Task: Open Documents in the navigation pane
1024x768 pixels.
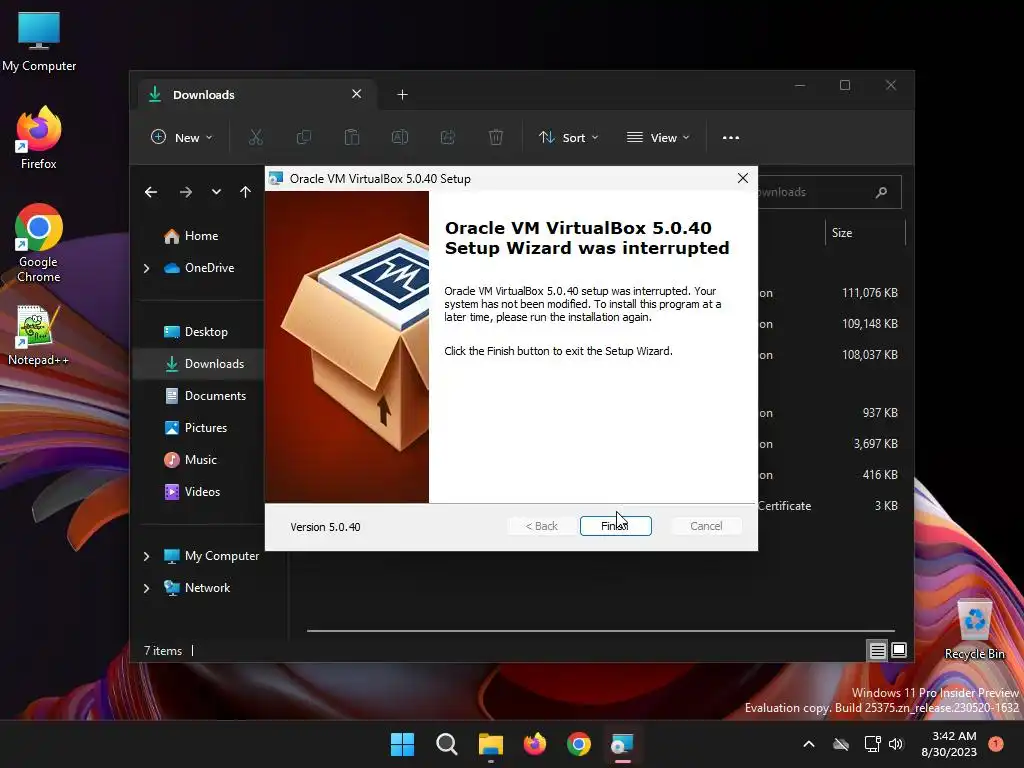Action: 206,396
